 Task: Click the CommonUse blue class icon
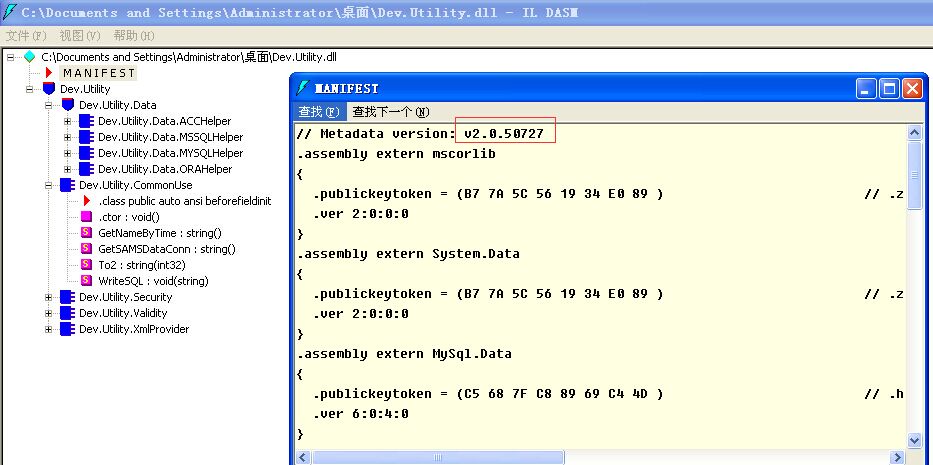[x=67, y=185]
